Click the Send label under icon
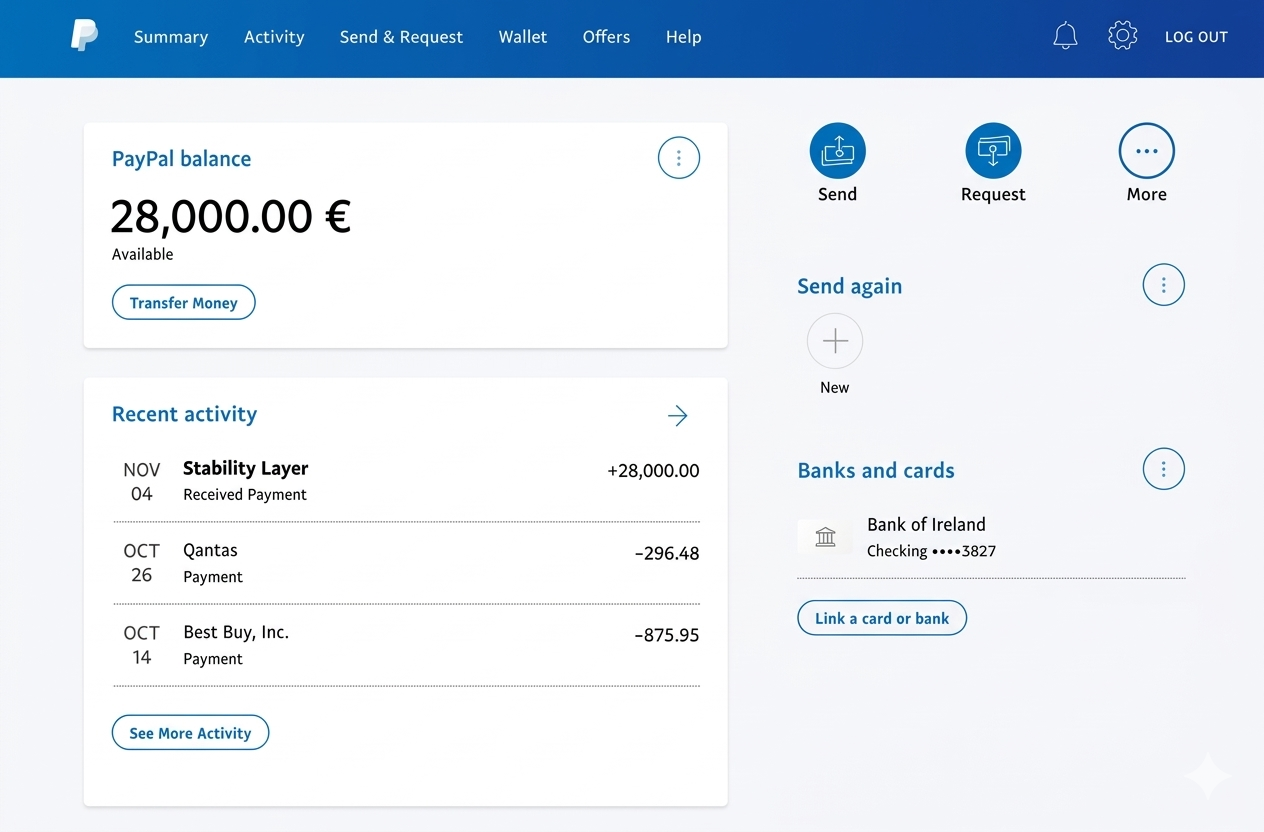Image resolution: width=1264 pixels, height=832 pixels. coord(837,194)
